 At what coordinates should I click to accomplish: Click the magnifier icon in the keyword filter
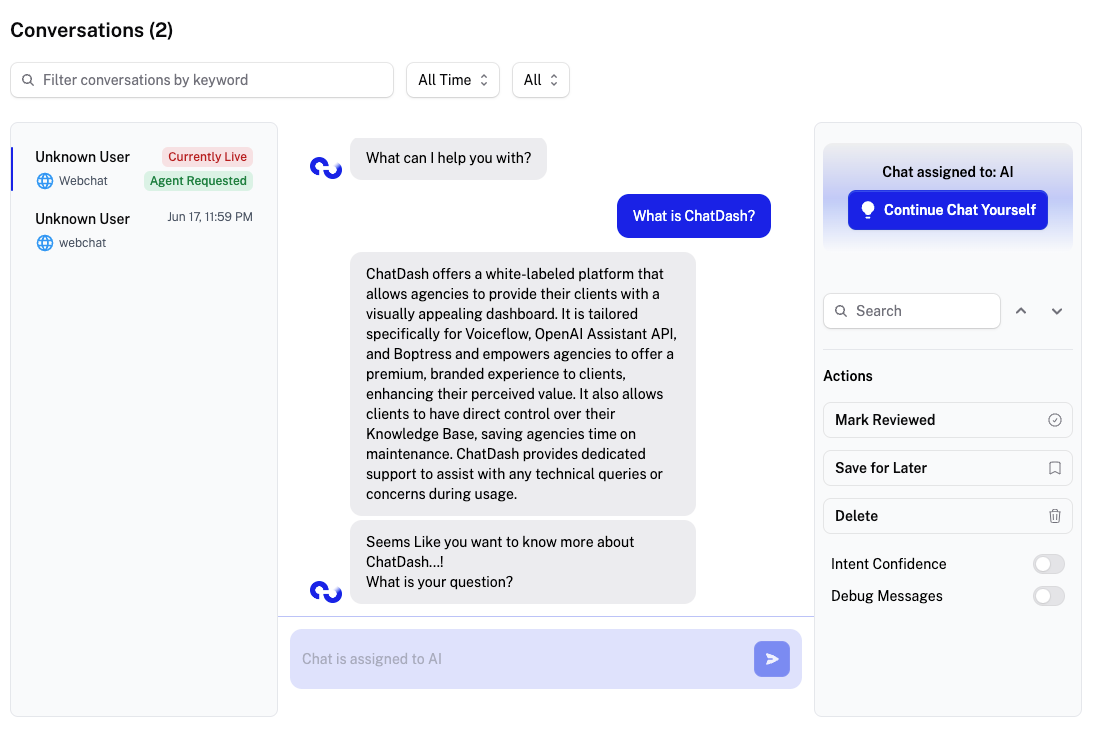28,80
